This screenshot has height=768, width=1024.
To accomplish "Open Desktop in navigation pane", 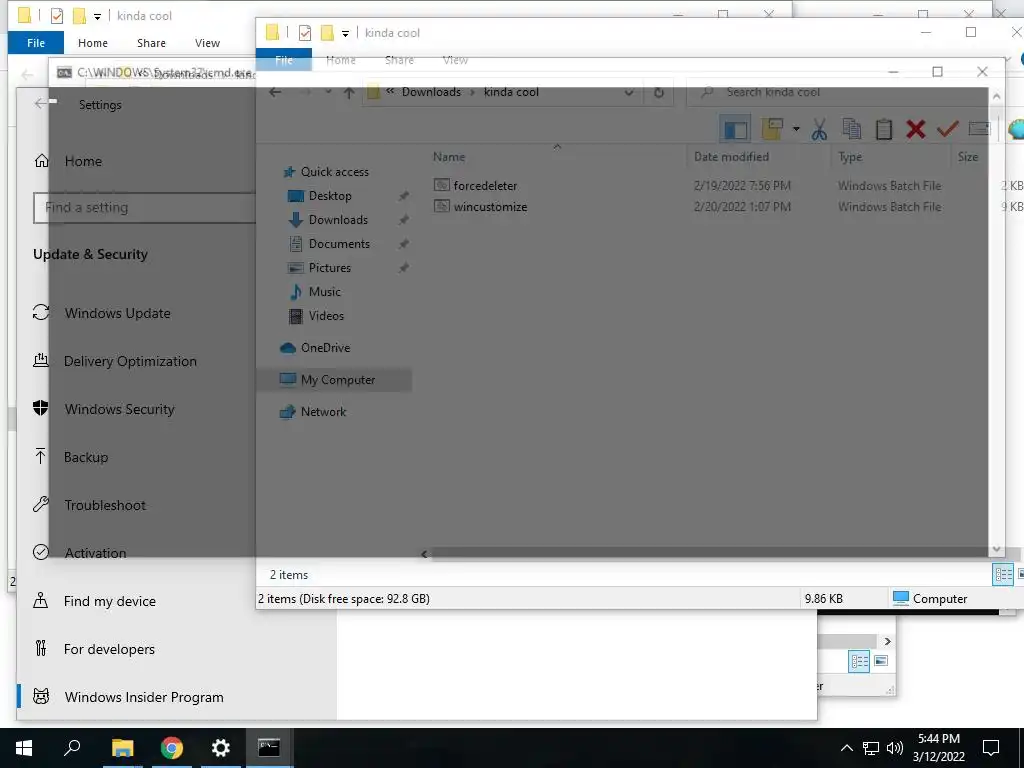I will [x=330, y=196].
